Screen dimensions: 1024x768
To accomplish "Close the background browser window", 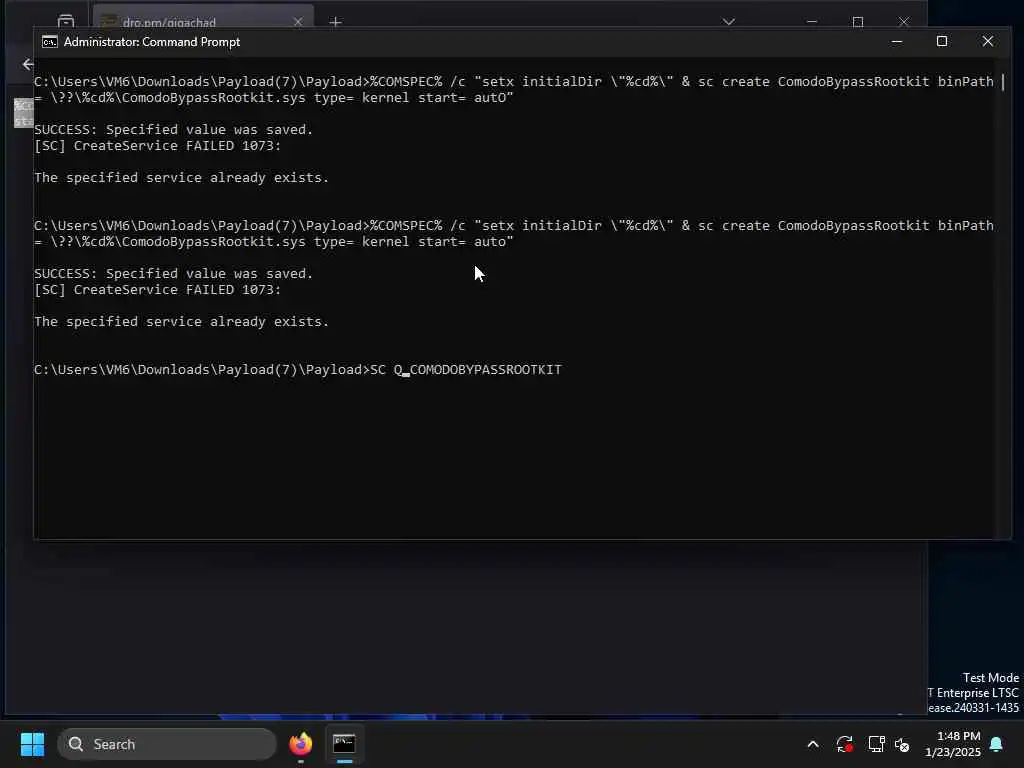I will 904,22.
